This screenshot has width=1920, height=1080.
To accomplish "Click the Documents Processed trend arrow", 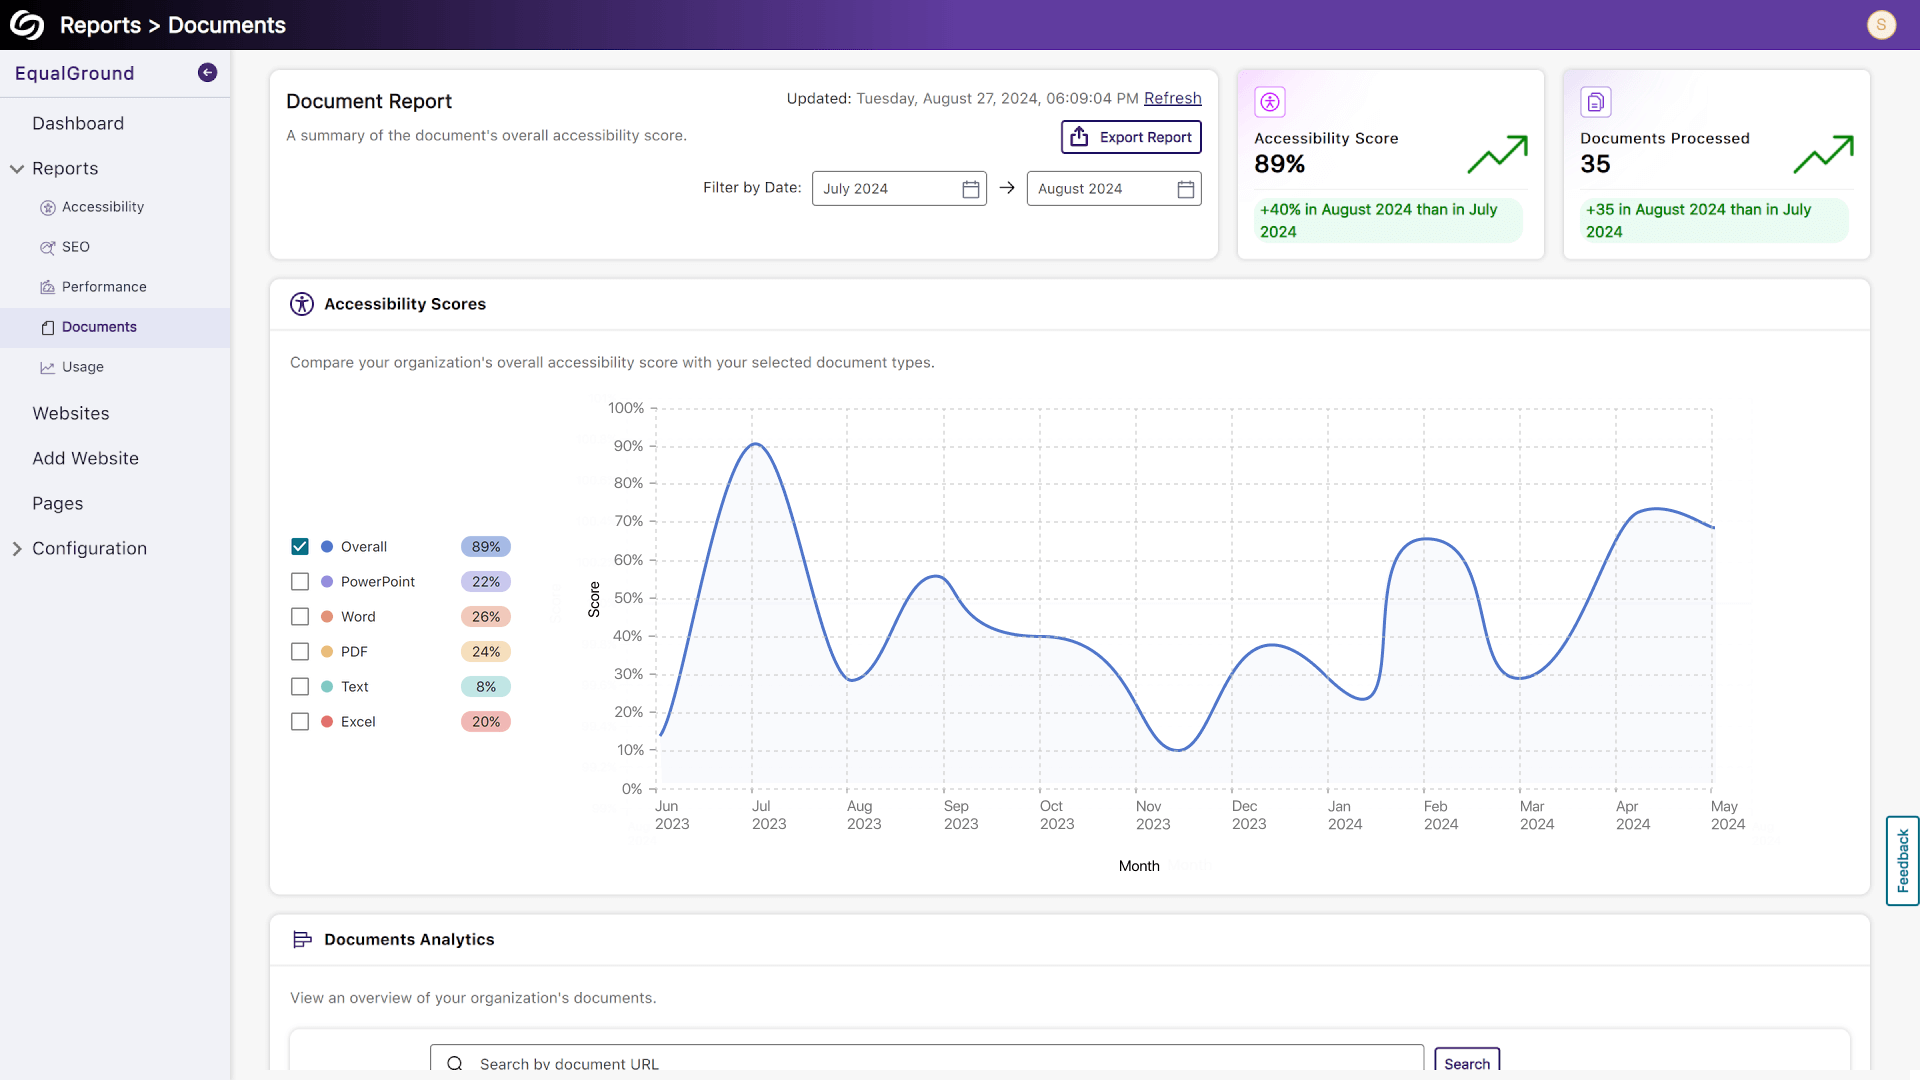I will tap(1823, 154).
